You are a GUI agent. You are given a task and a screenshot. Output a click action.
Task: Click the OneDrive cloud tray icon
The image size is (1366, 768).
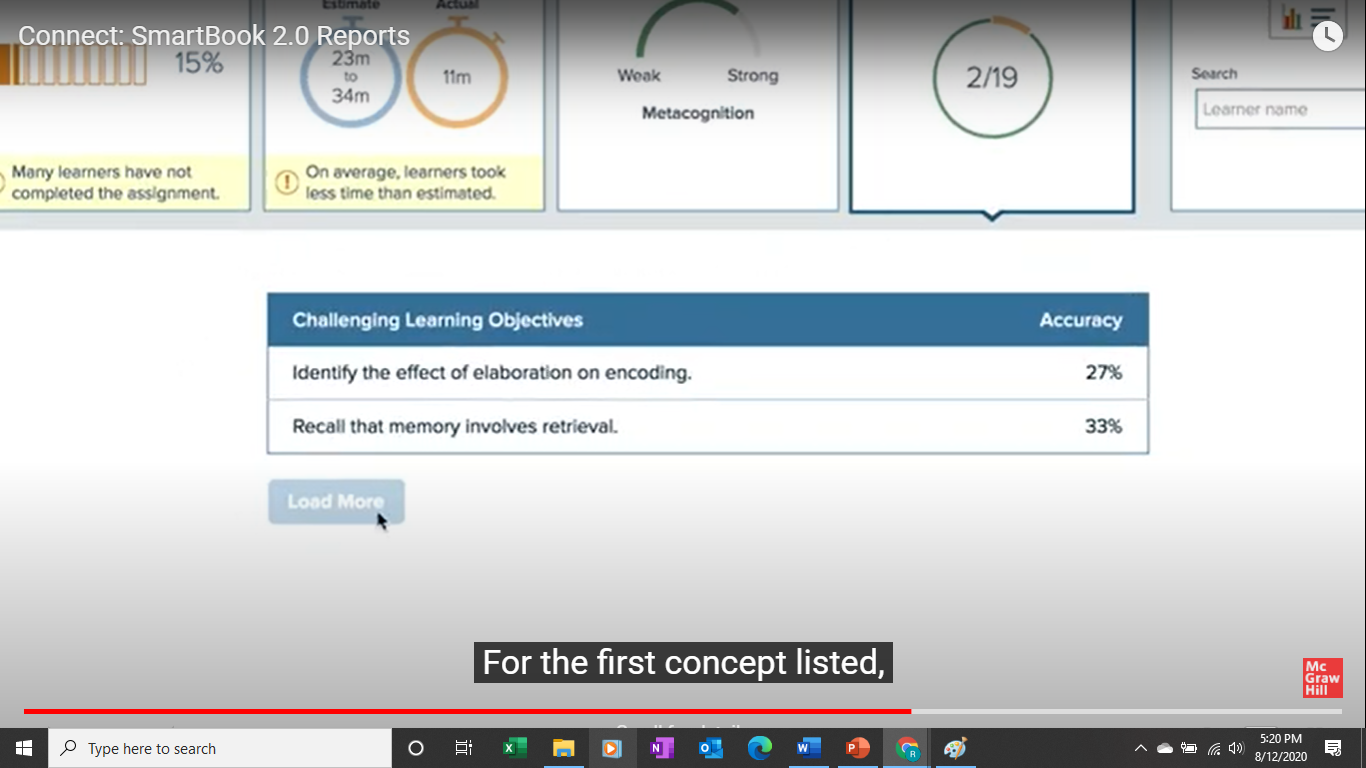click(x=1165, y=748)
